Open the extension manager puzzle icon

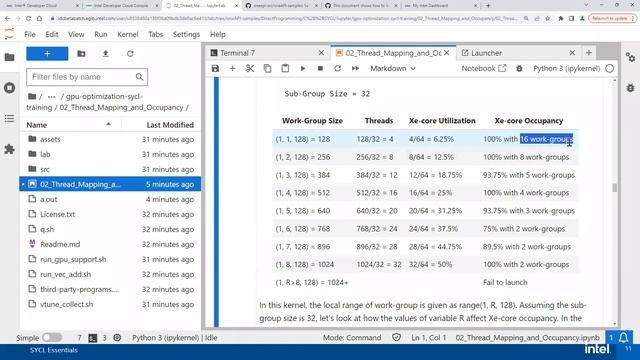[9, 149]
